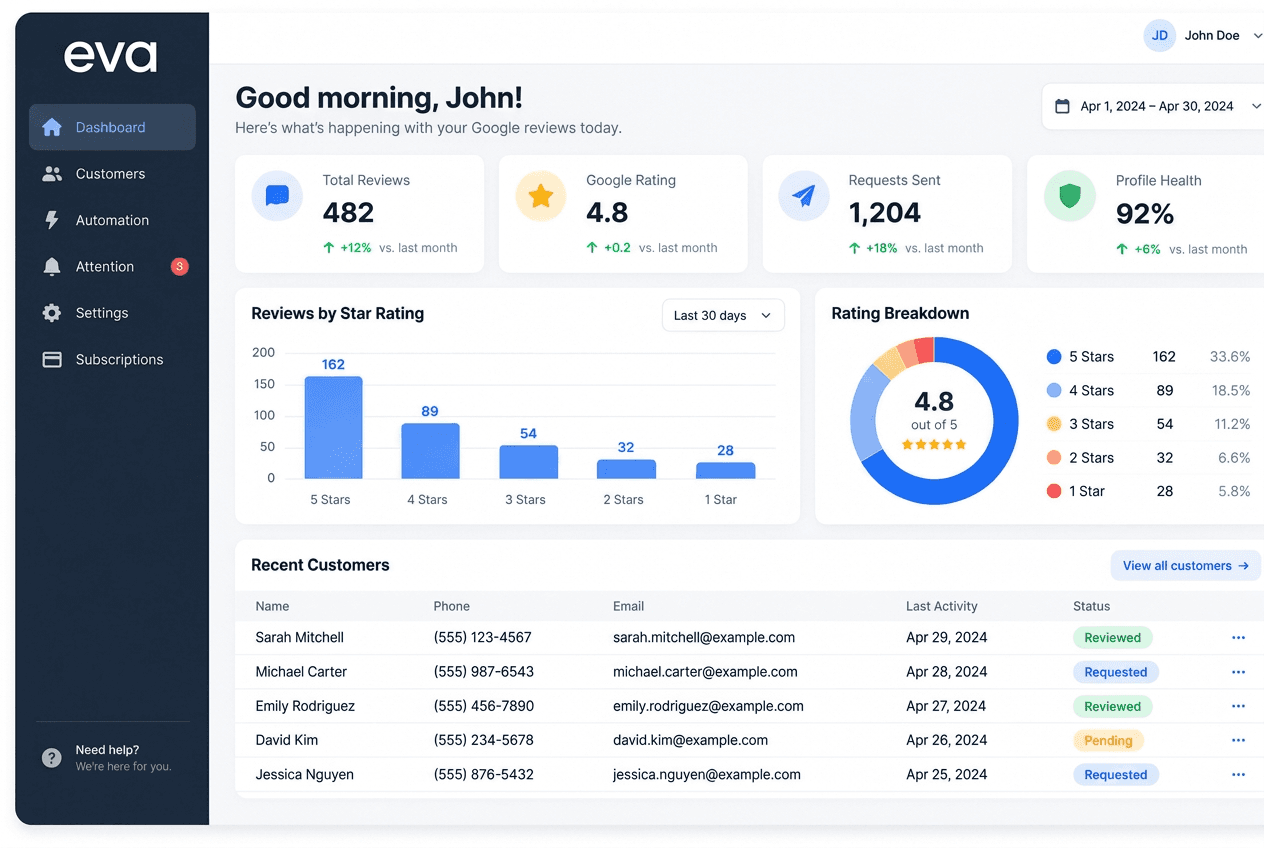Click the 1,204 Requests Sent value
The image size is (1264, 848).
click(885, 213)
